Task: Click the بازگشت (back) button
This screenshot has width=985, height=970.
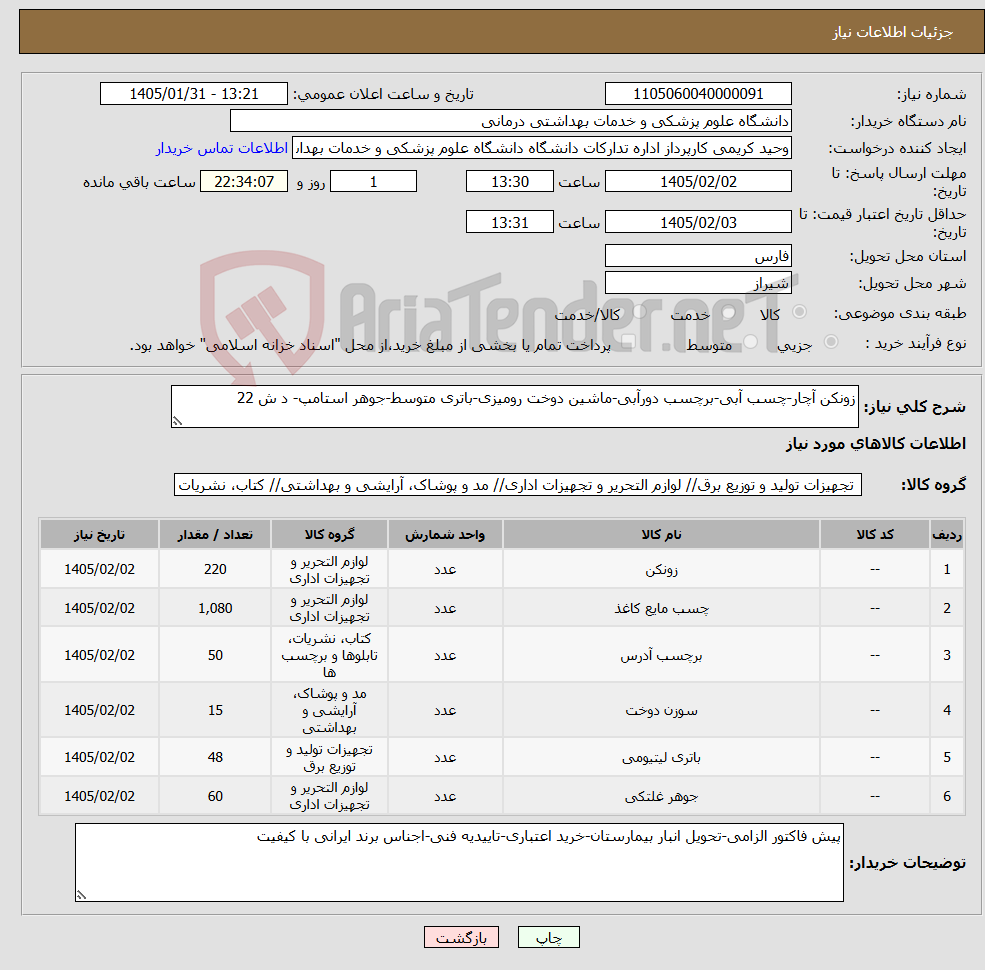Action: point(461,937)
